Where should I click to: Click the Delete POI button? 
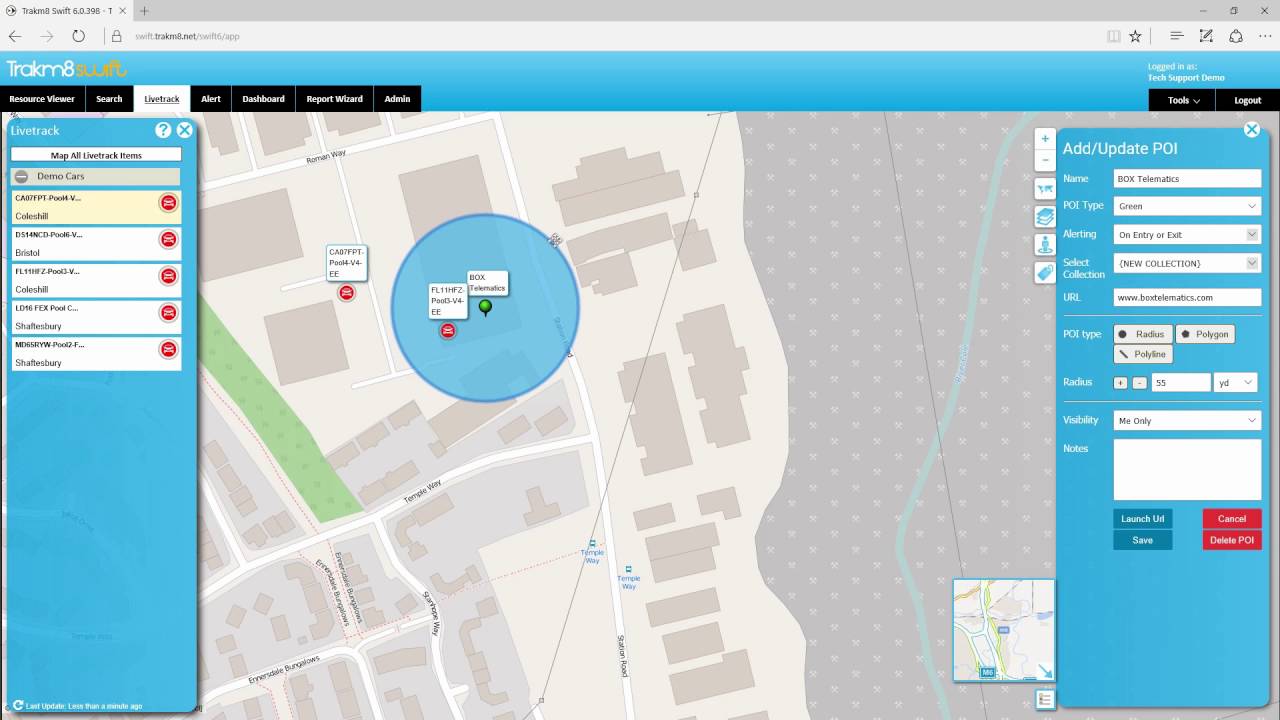1232,540
